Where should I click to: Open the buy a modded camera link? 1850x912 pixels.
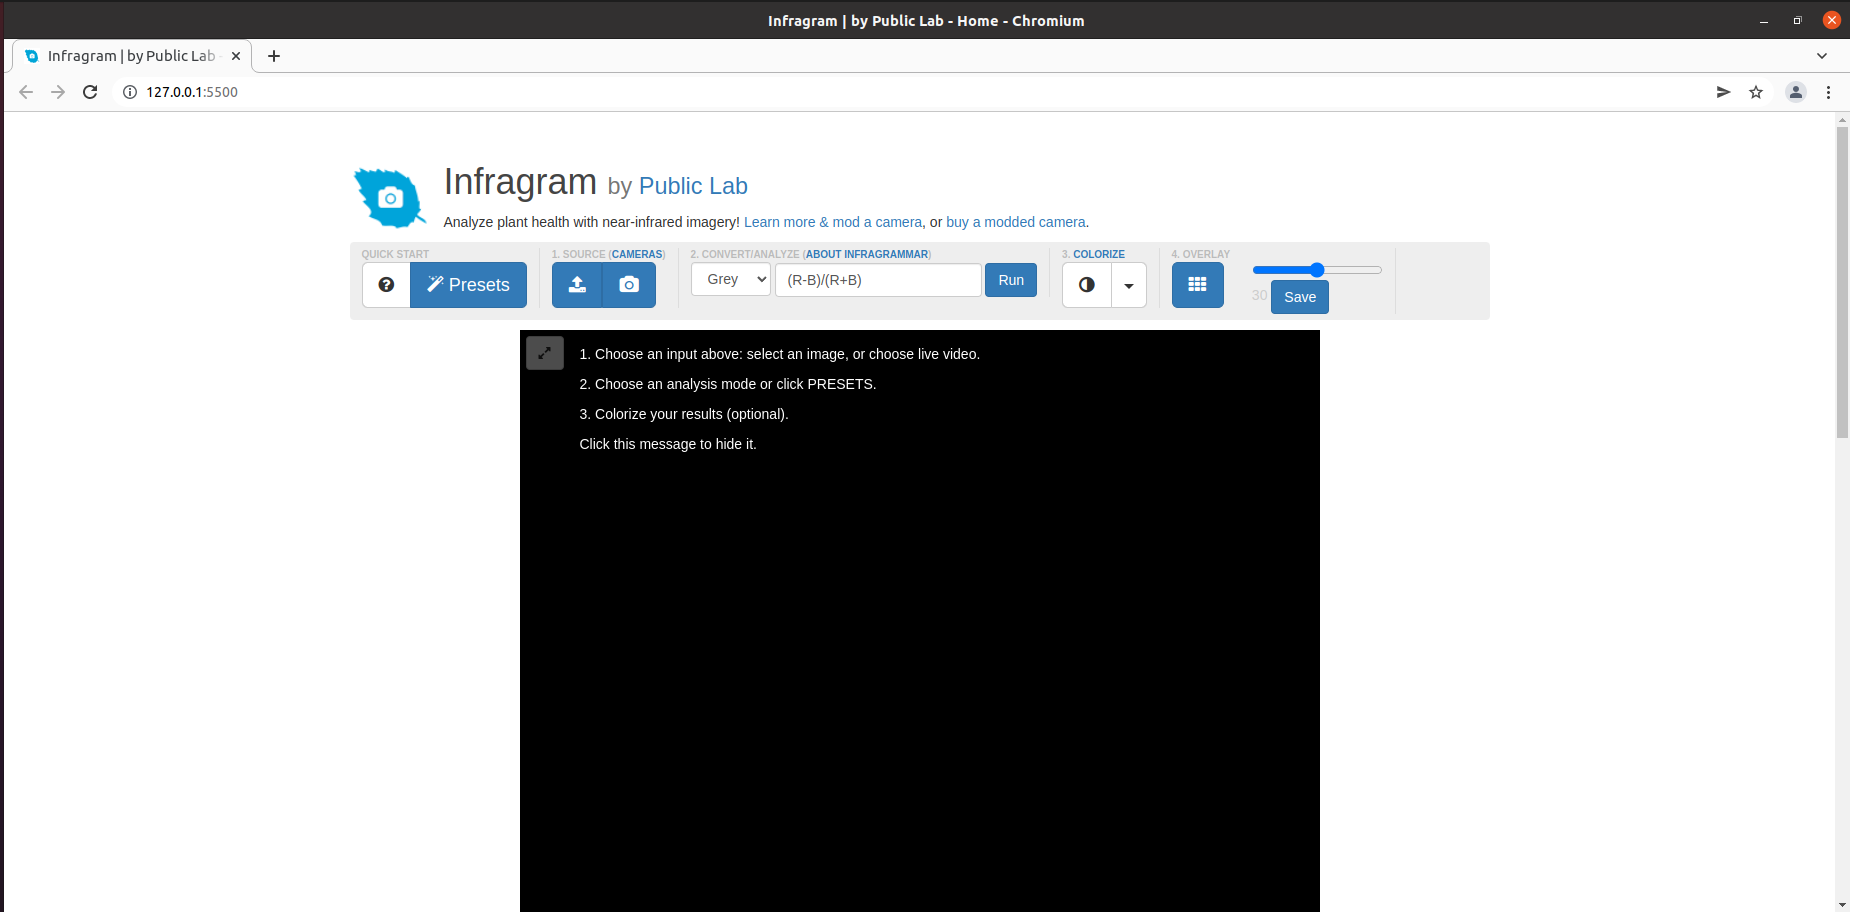click(x=1016, y=222)
